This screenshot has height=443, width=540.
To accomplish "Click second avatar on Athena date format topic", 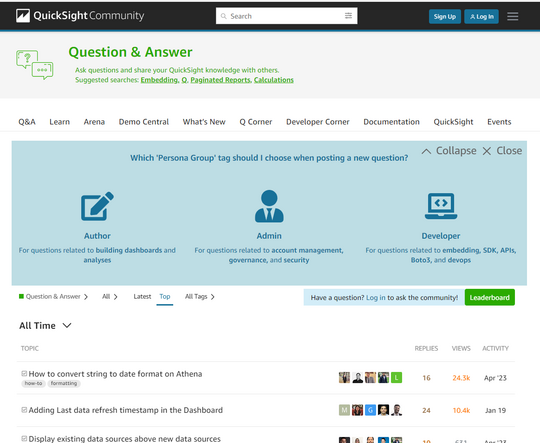I will 357,378.
